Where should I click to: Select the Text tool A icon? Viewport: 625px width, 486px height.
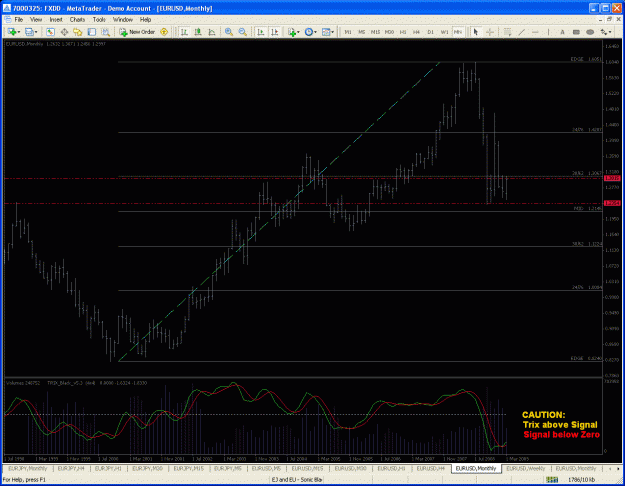(562, 32)
